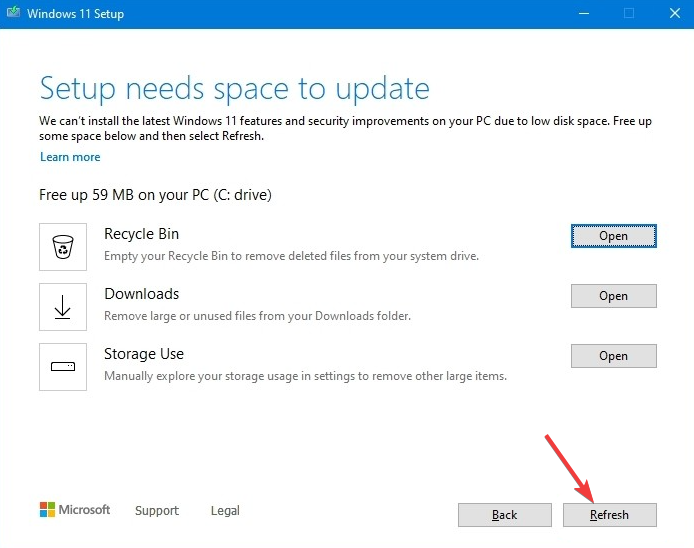This screenshot has width=694, height=548.
Task: Open the Downloads folder
Action: [613, 296]
